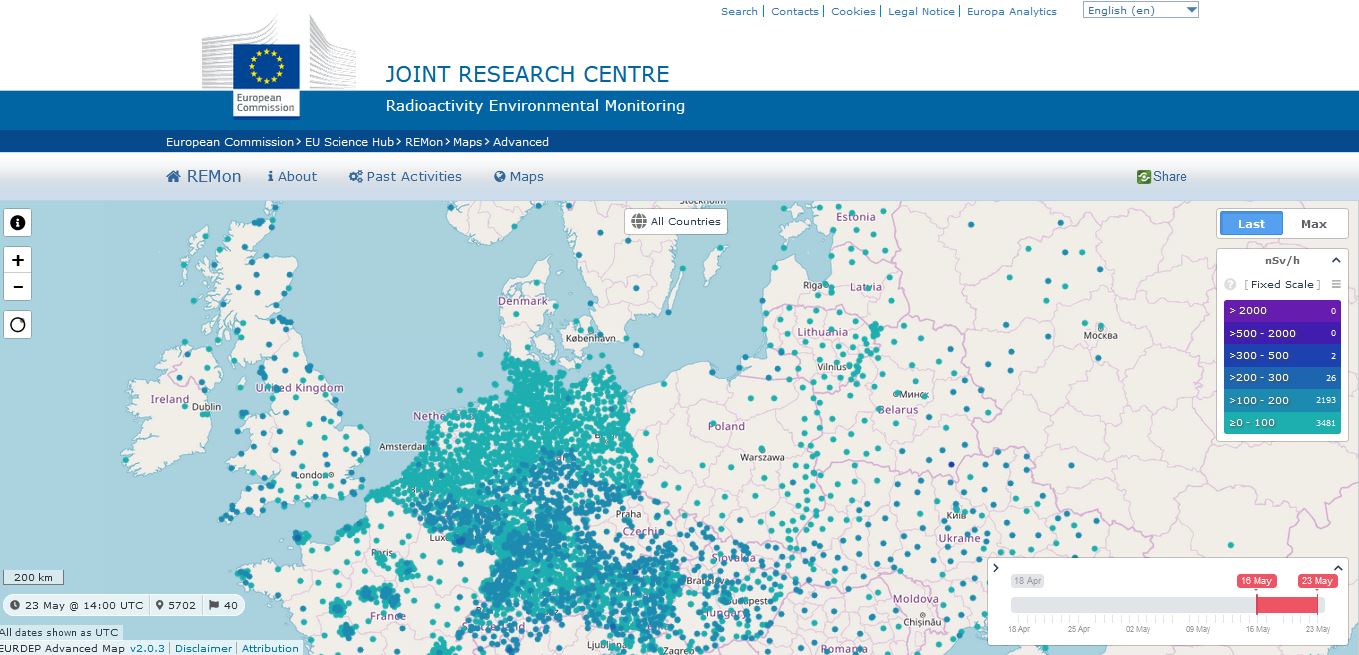Screen dimensions: 1359x655
Task: Select the >300 - 500 legend band
Action: (x=1282, y=356)
